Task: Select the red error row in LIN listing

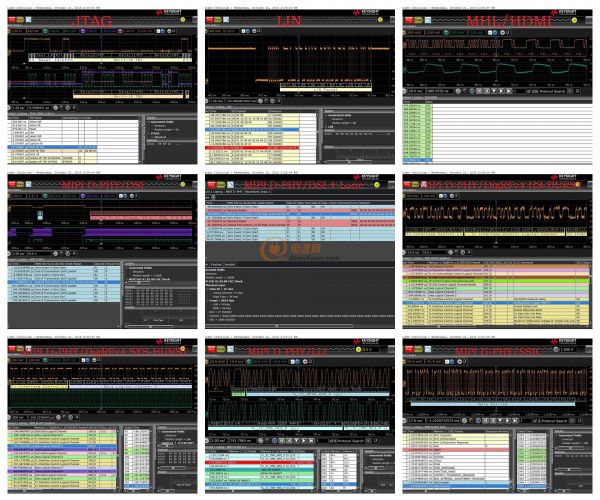Action: pyautogui.click(x=252, y=147)
